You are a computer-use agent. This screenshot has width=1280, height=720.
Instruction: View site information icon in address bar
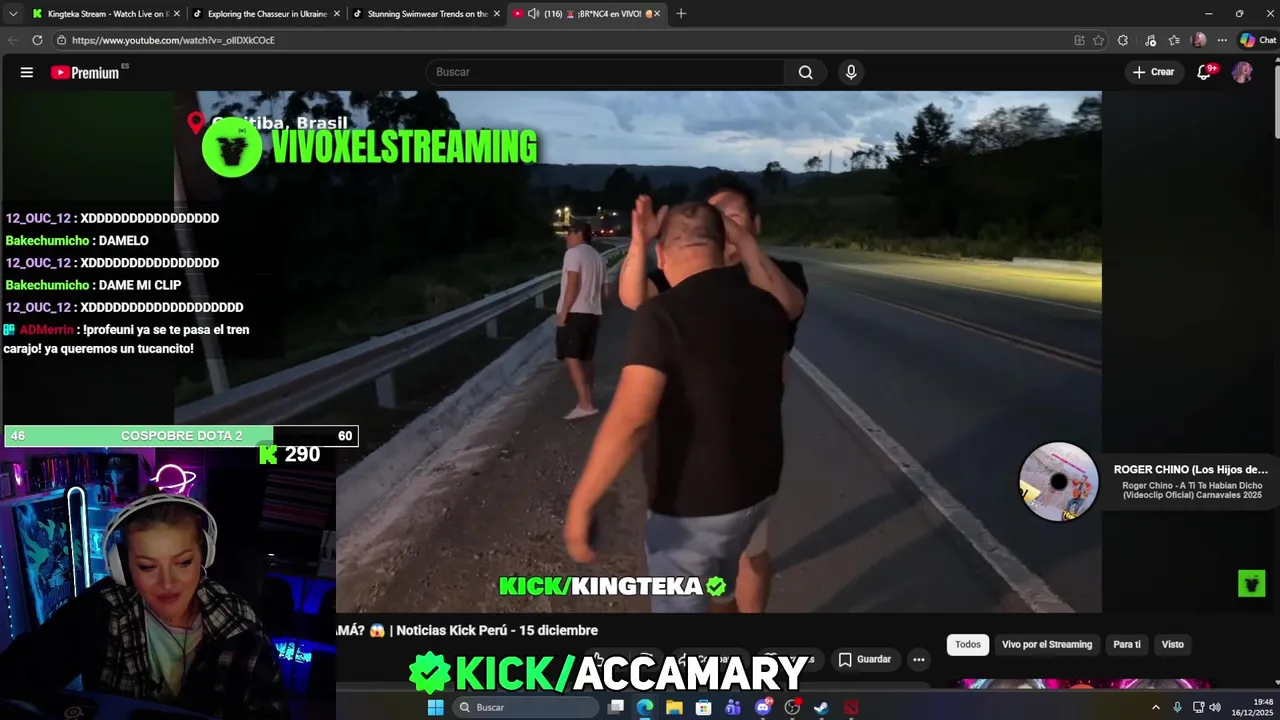pos(61,40)
